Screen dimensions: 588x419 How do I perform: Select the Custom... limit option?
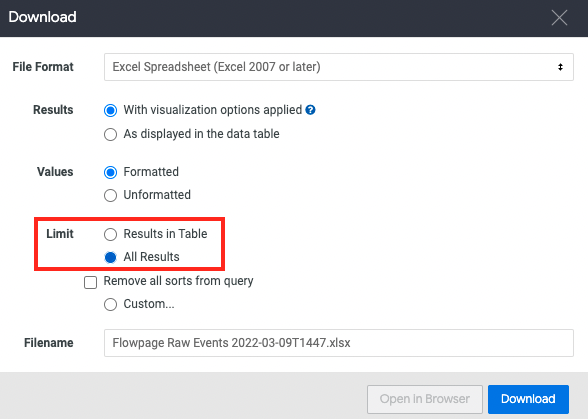point(110,304)
